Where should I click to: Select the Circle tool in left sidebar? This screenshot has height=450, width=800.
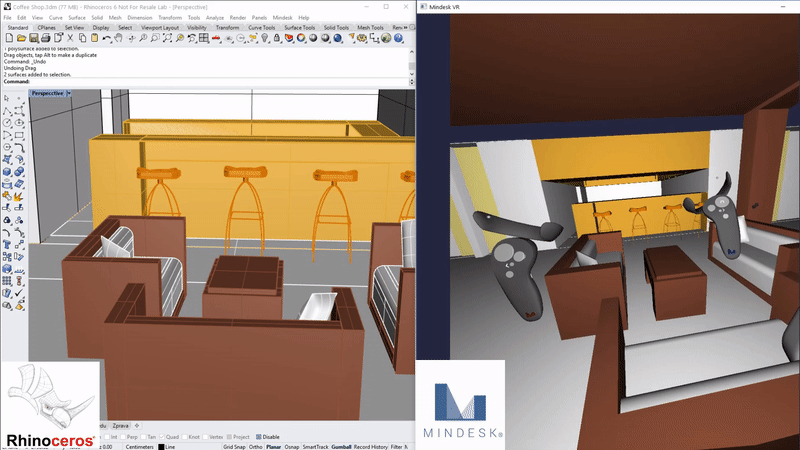coord(7,123)
